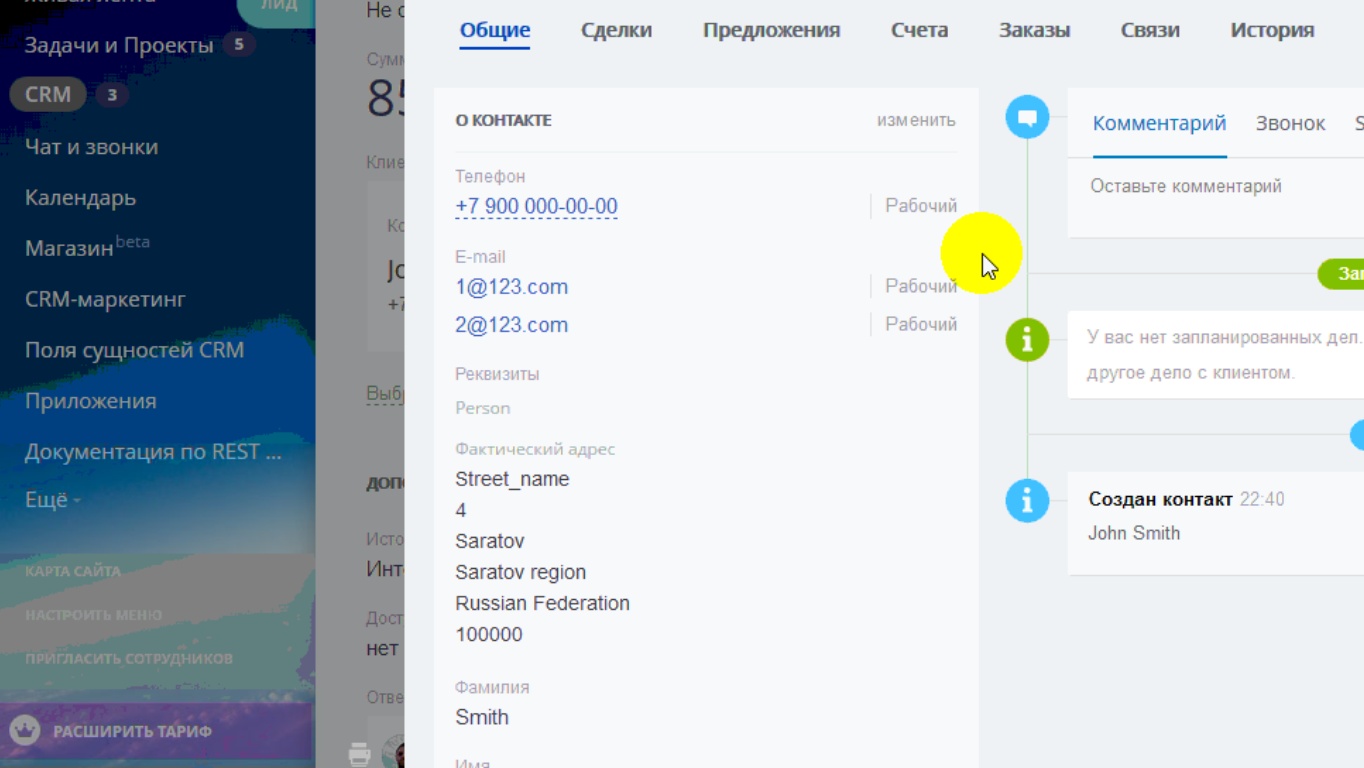Click the green info icon for planned activities
Screen dimensions: 1364x768
(x=1027, y=340)
